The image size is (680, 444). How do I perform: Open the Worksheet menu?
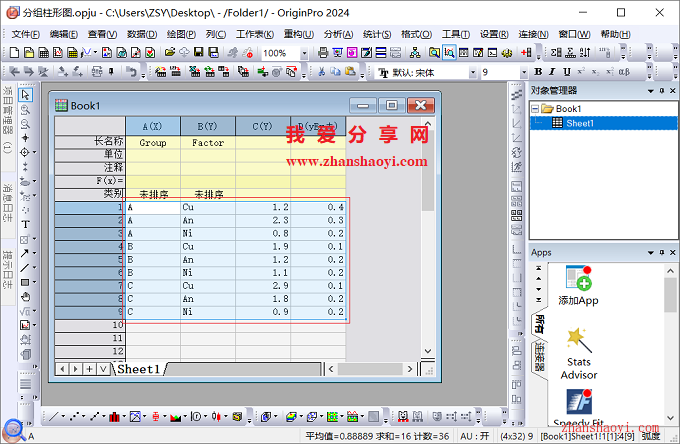point(255,34)
